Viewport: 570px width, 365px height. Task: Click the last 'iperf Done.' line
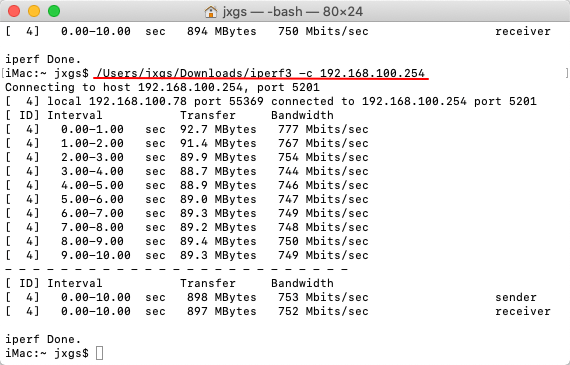pyautogui.click(x=43, y=339)
